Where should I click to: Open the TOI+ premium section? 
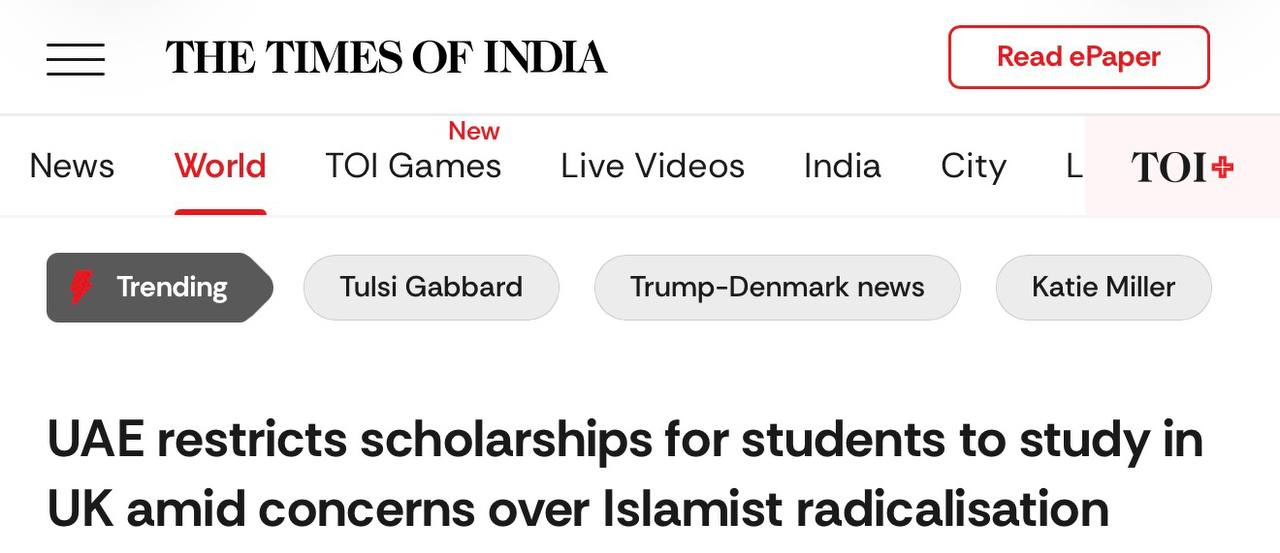(x=1181, y=167)
